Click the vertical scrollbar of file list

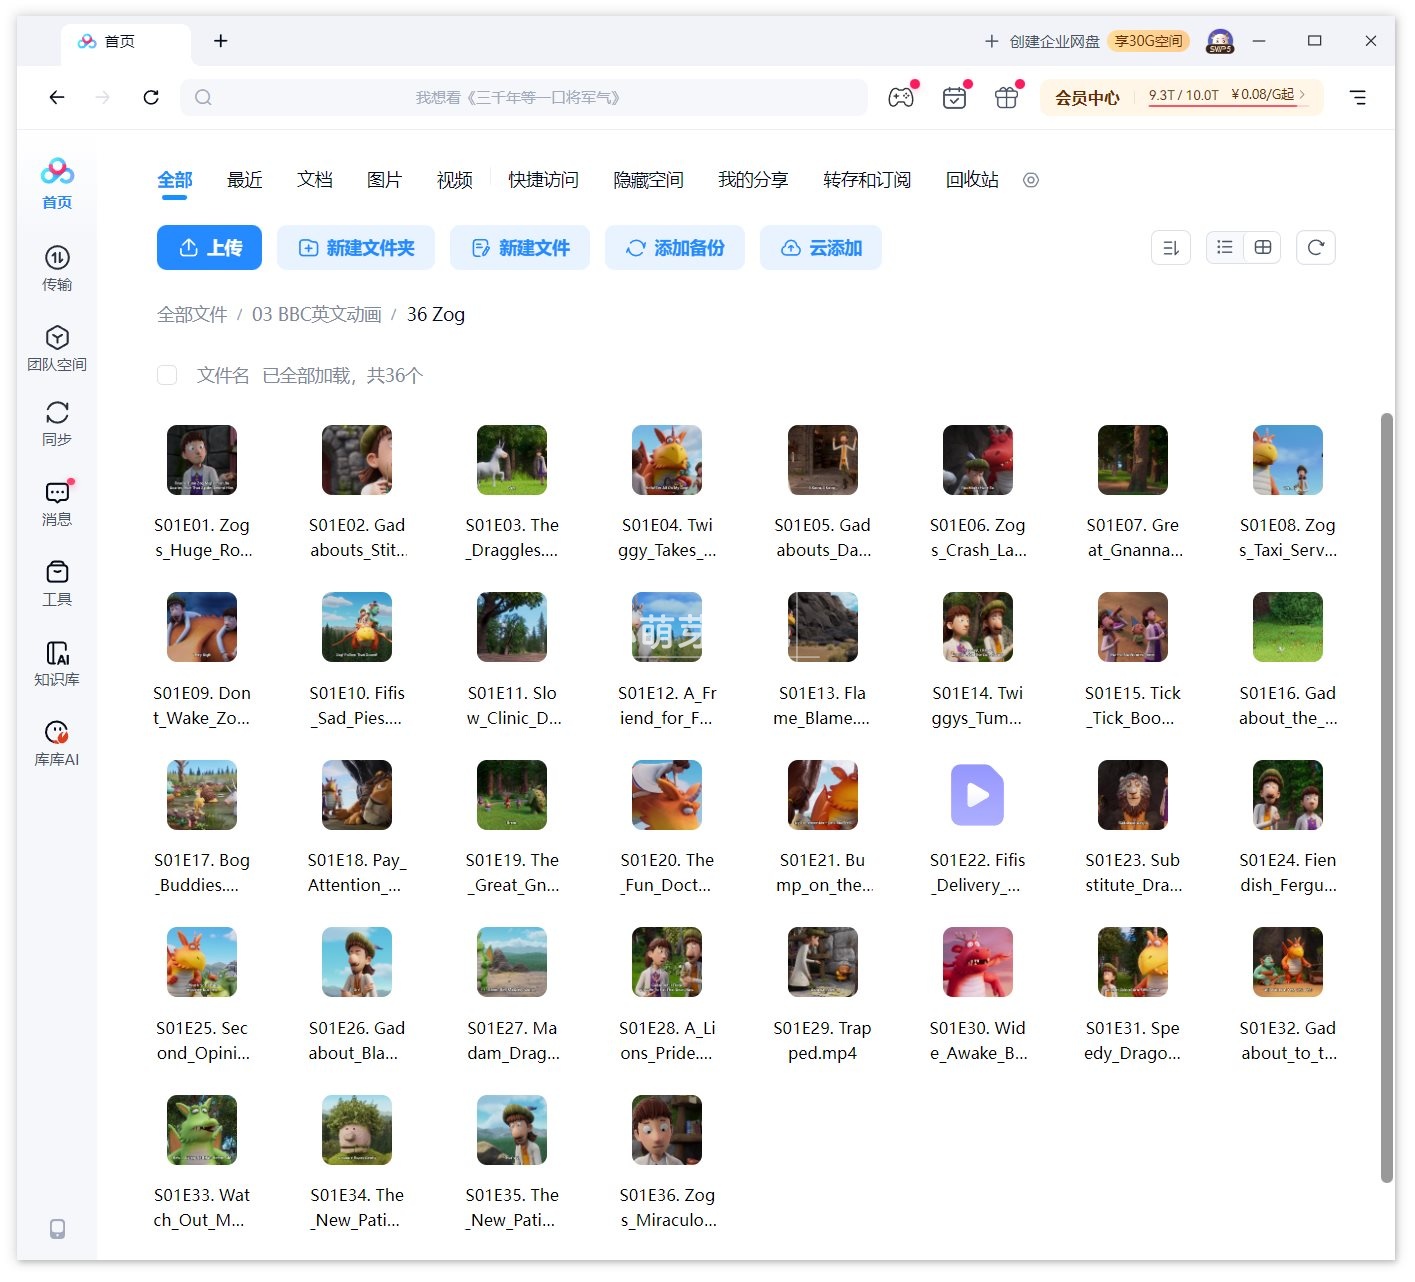[1387, 797]
